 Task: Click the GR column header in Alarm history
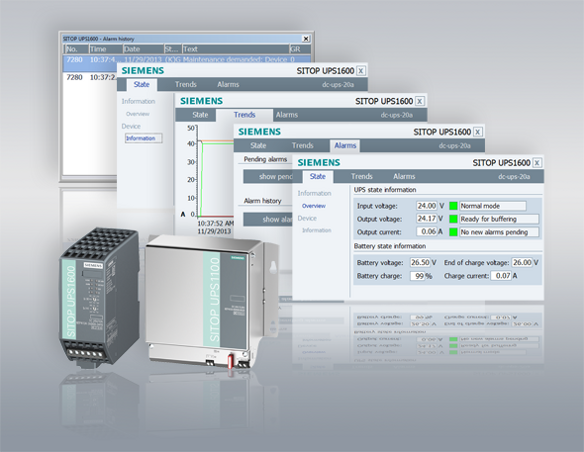coord(300,49)
